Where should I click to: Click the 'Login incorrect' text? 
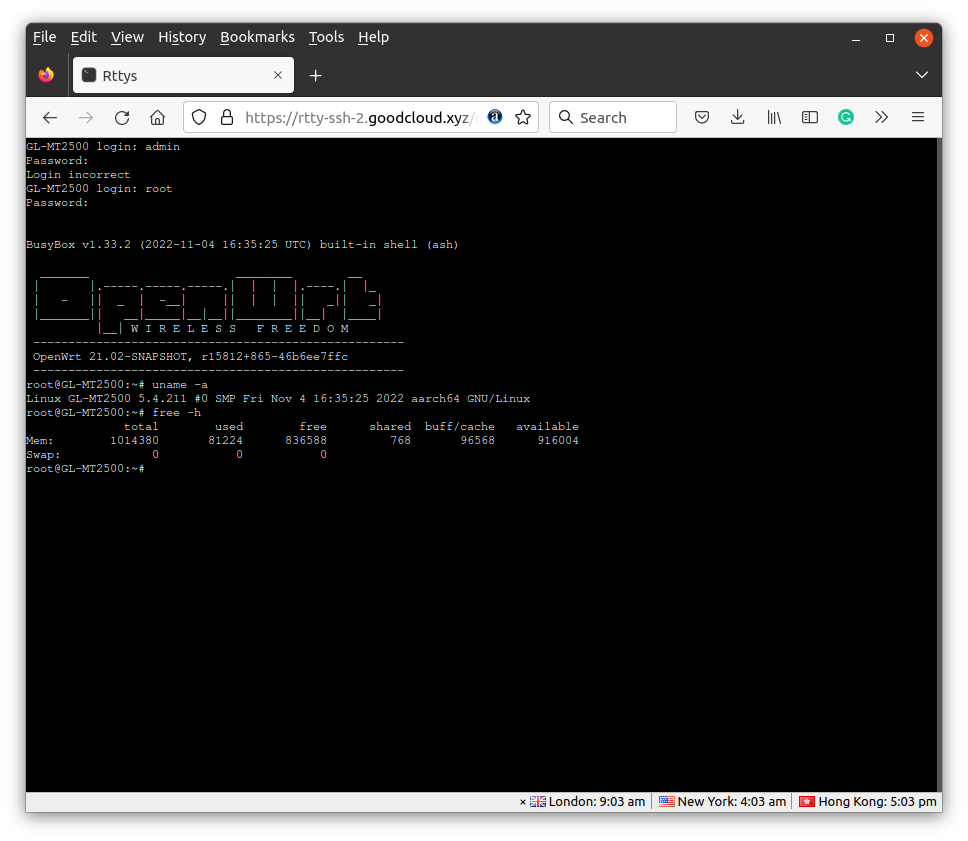pos(78,175)
